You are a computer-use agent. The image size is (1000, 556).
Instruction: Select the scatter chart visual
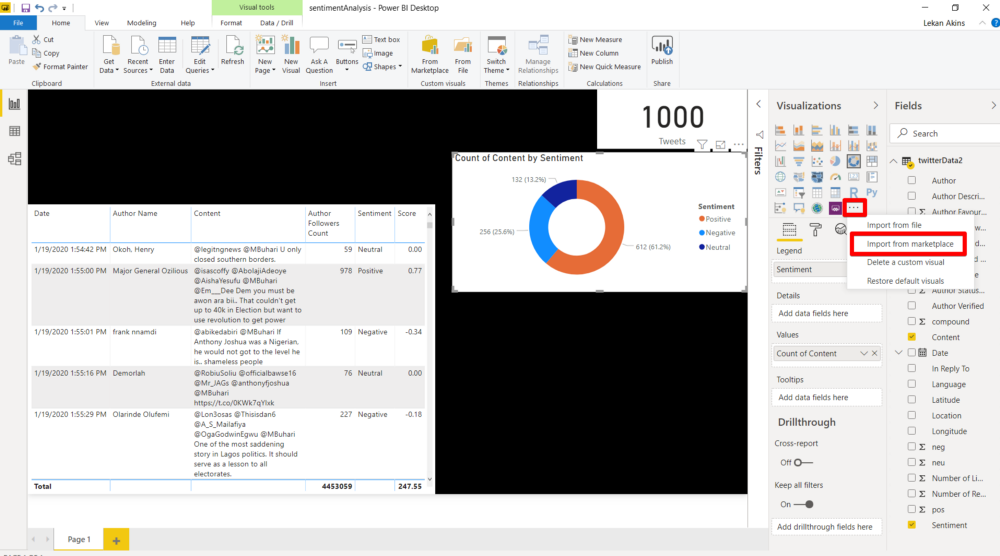click(x=817, y=161)
